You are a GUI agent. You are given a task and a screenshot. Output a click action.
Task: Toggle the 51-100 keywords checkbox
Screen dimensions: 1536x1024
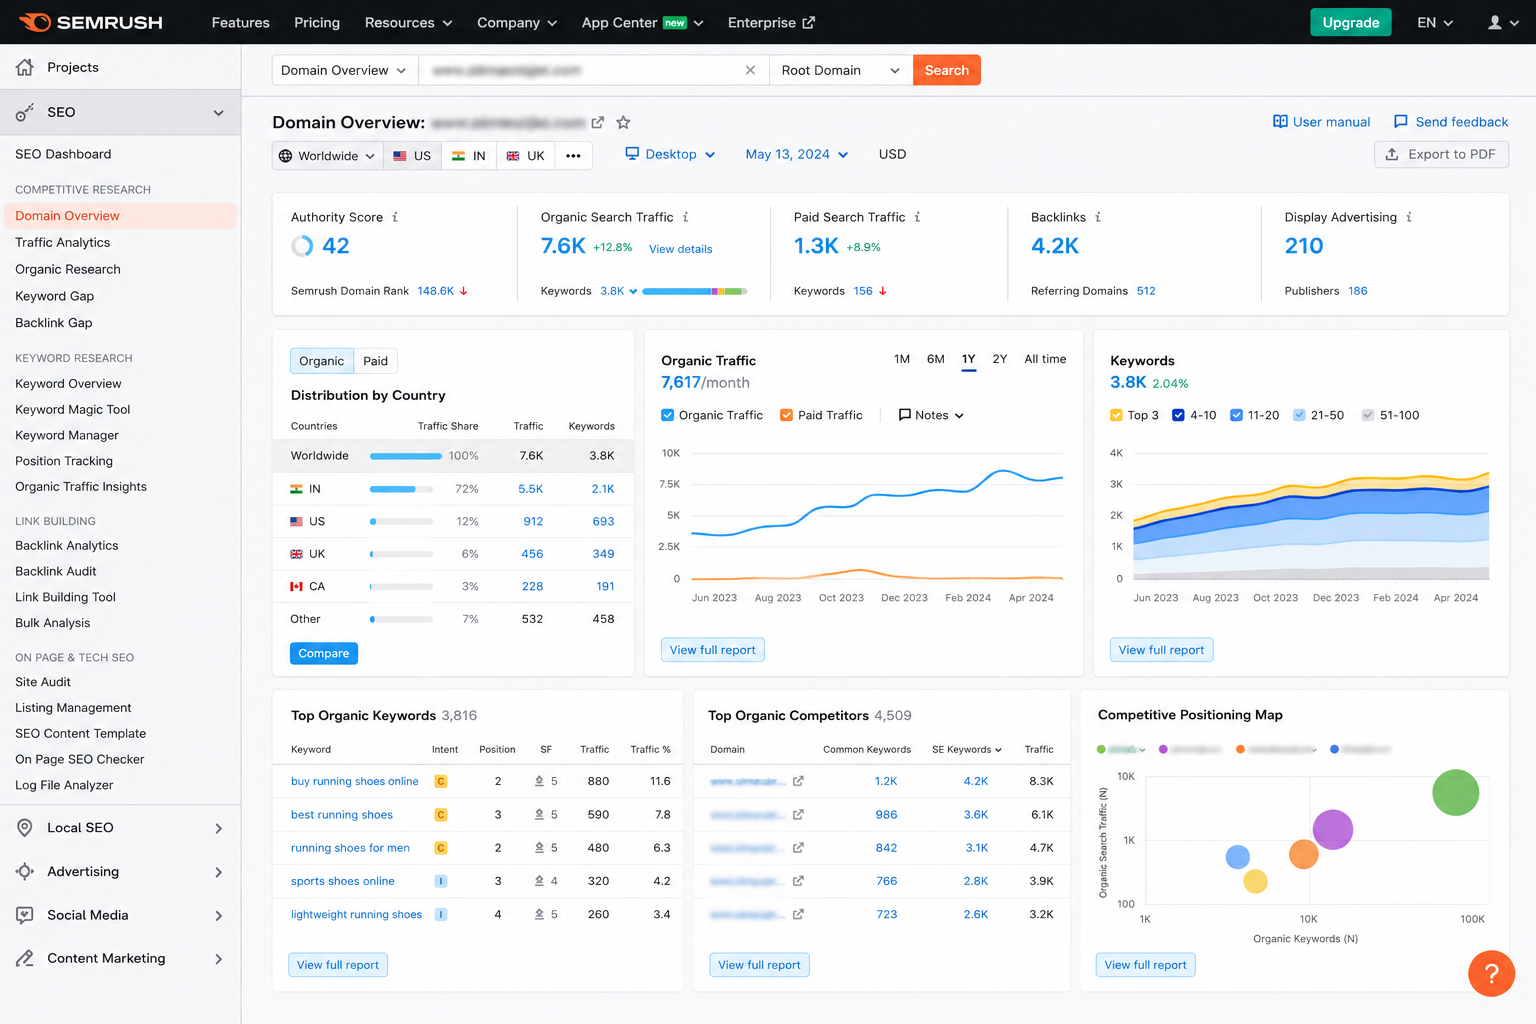(x=1368, y=415)
